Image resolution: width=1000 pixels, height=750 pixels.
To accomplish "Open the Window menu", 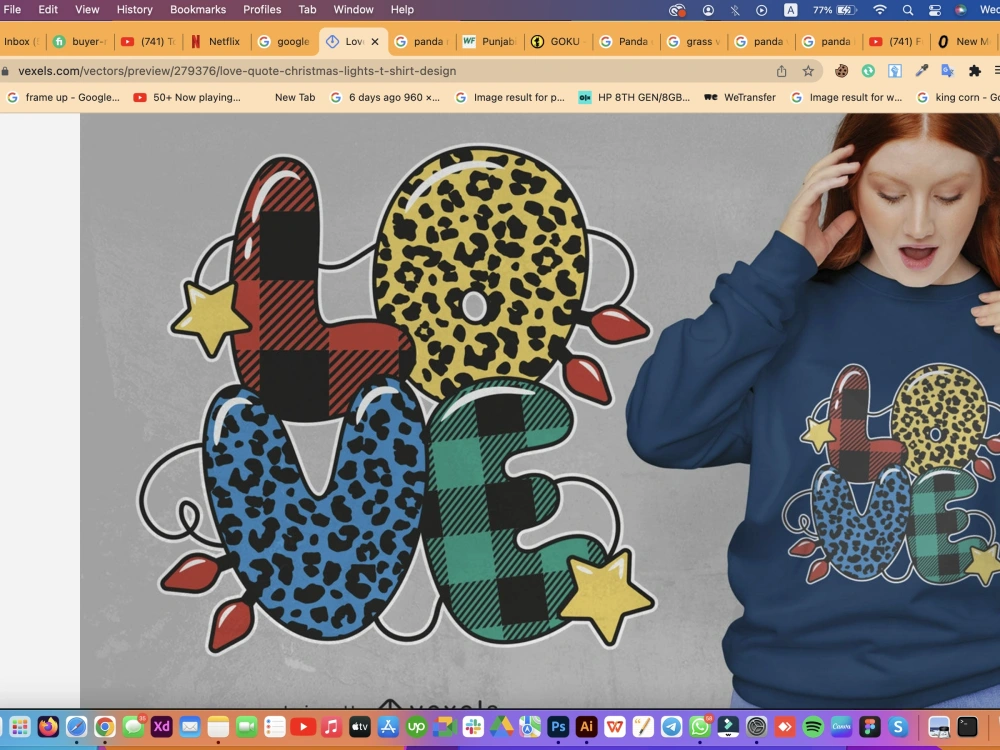I will (353, 10).
